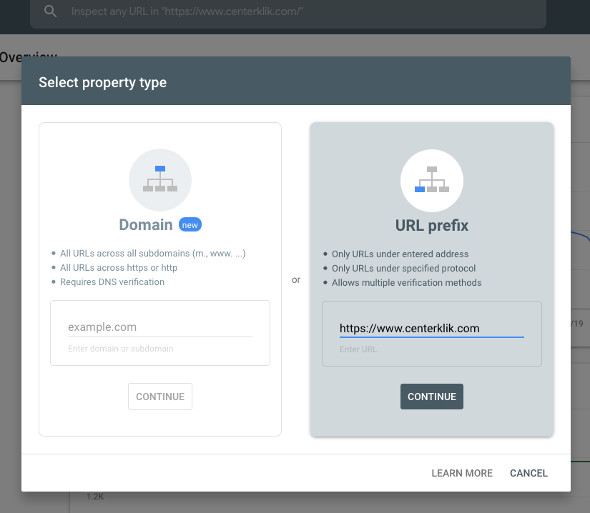Click the URL prefix sitemap icon
590x513 pixels.
432,180
